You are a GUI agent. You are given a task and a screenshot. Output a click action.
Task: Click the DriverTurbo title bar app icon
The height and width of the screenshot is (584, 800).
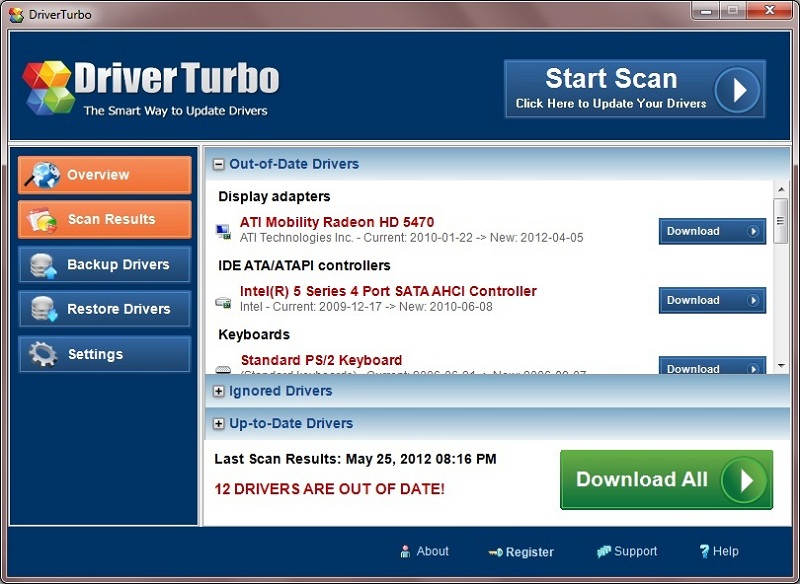[16, 15]
